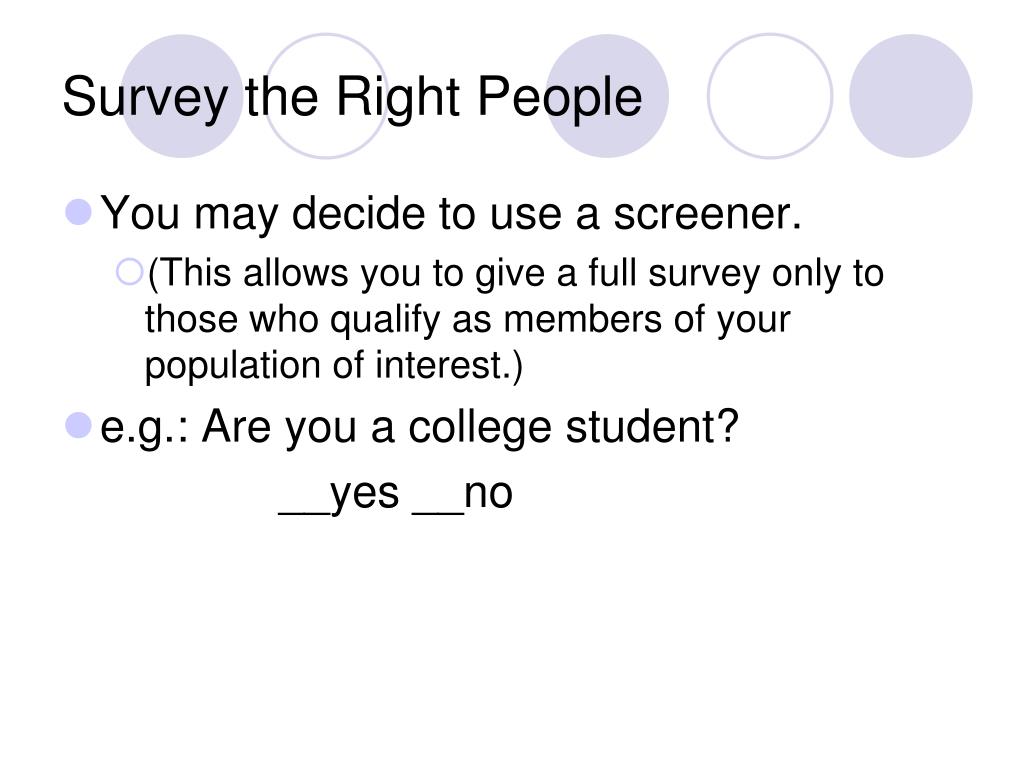Click the rightmost filled lavender circle

911,96
